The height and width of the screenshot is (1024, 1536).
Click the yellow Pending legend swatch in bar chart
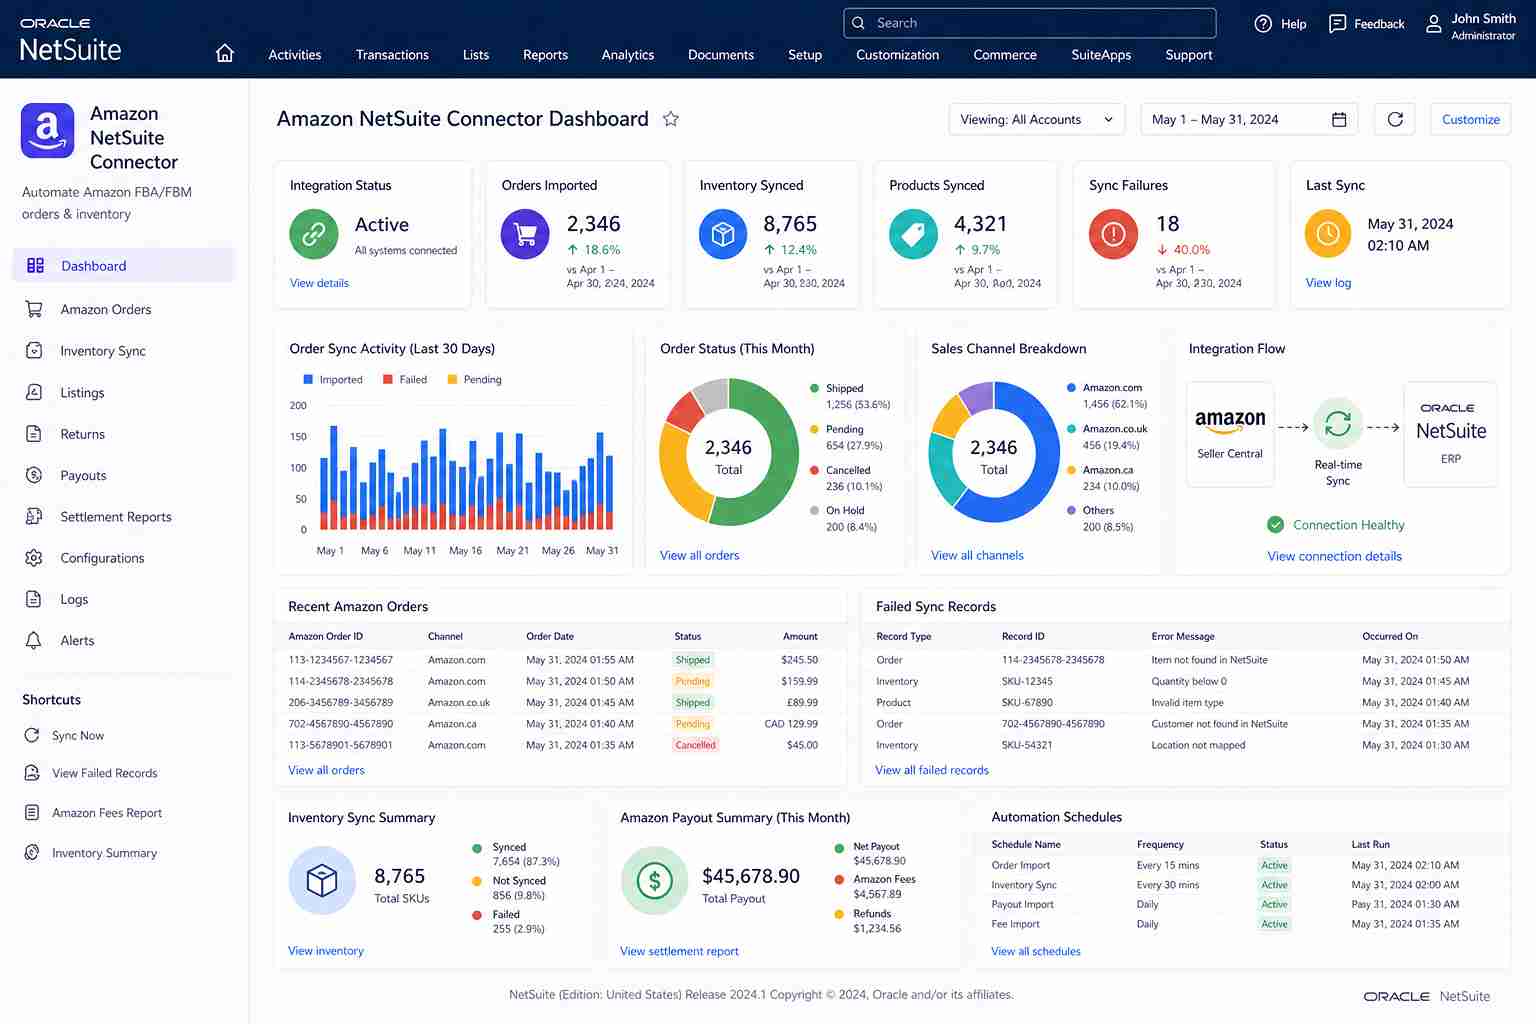452,380
